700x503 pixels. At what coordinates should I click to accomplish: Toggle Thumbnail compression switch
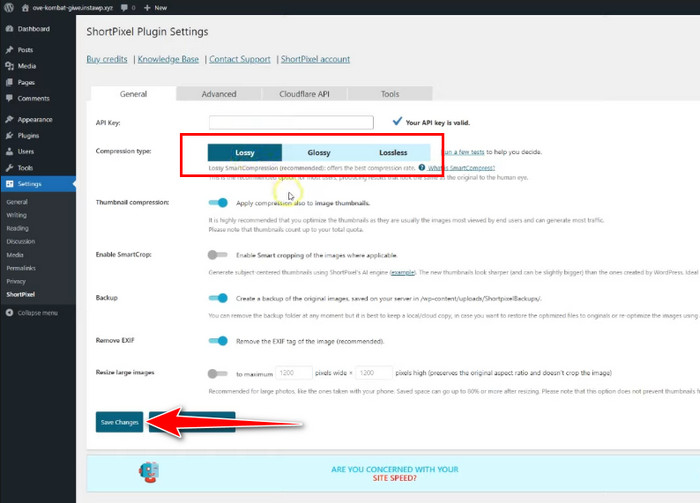(x=218, y=203)
